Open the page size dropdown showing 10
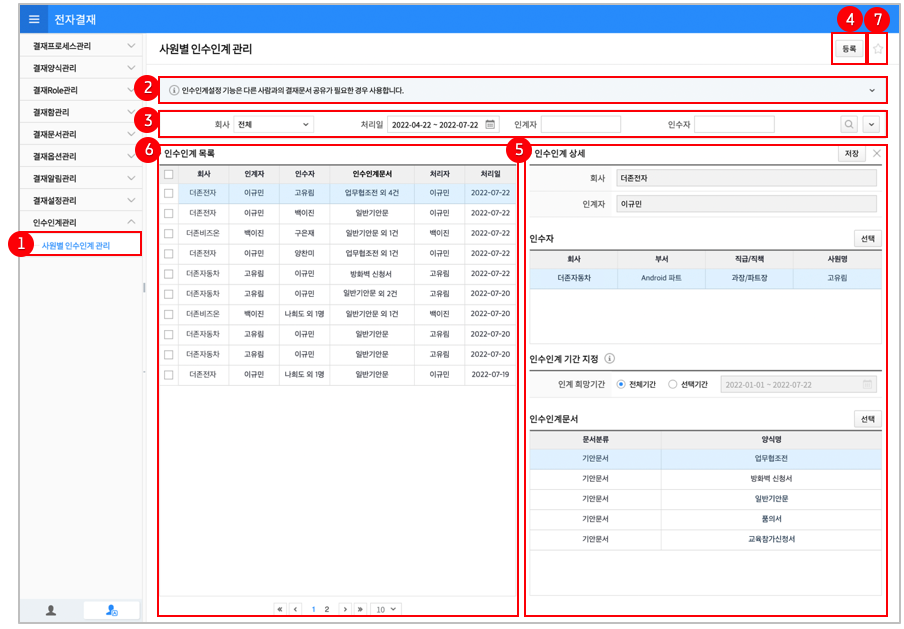The image size is (904, 629). tap(386, 609)
